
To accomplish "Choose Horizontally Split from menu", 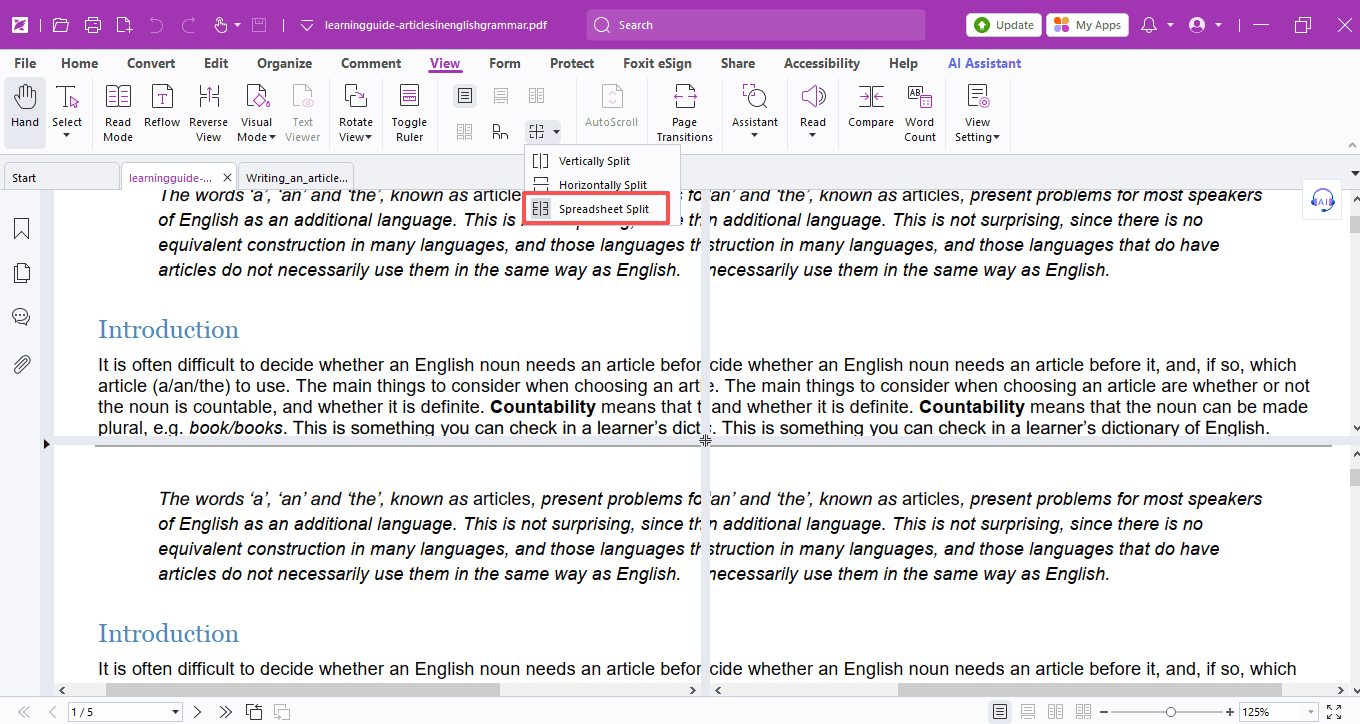I will click(x=602, y=185).
